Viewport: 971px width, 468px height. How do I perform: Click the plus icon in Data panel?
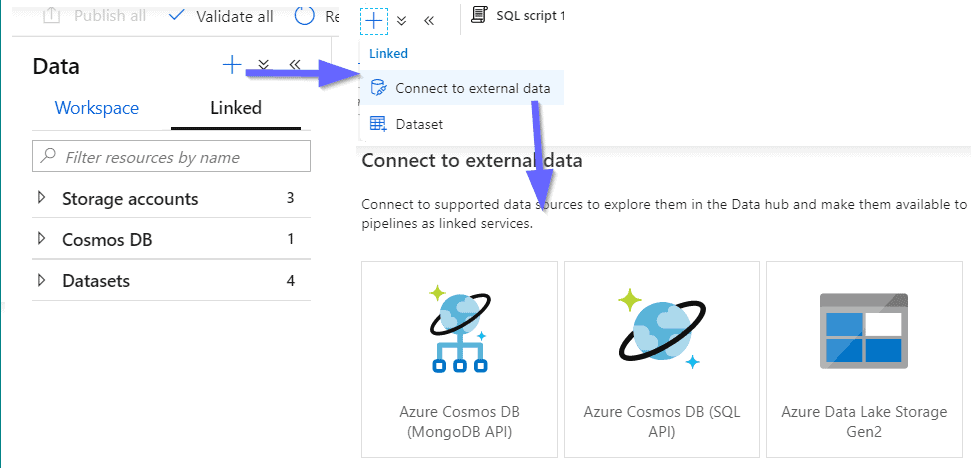(x=232, y=64)
